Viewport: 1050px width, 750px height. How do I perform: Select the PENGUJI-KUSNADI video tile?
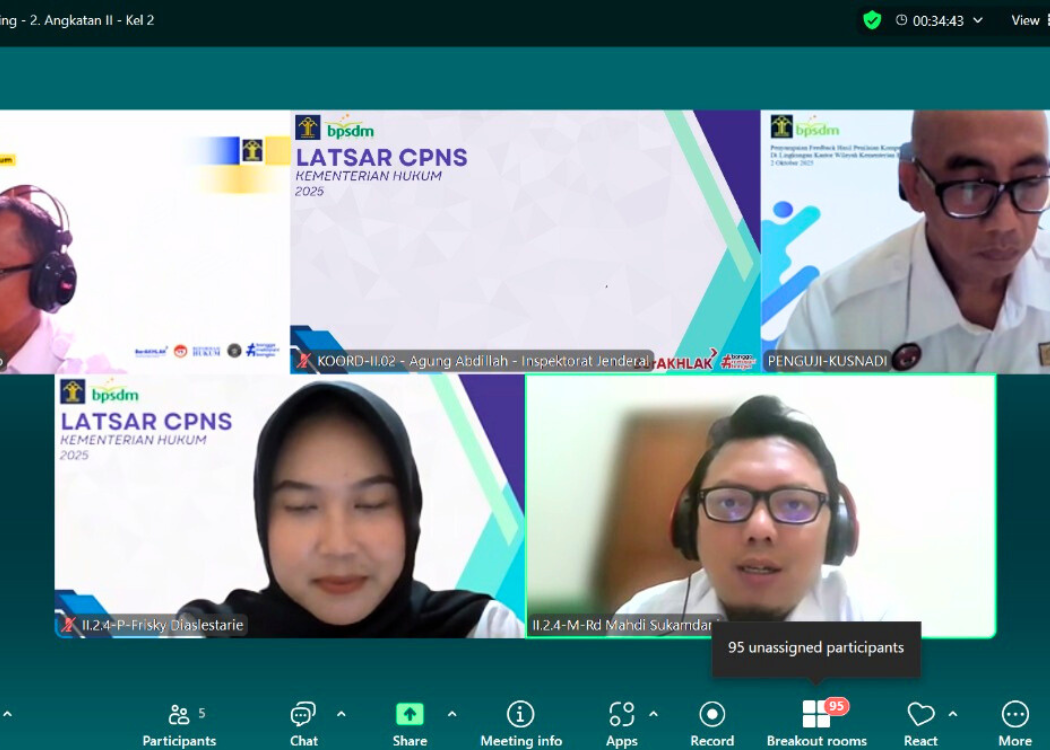click(x=905, y=240)
